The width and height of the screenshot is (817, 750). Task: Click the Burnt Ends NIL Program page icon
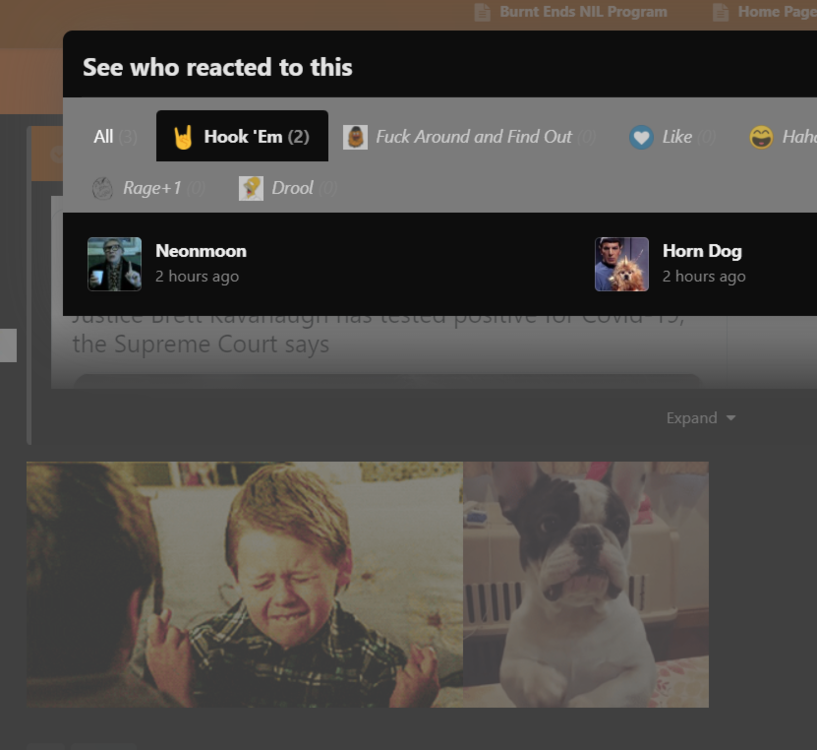(x=481, y=12)
